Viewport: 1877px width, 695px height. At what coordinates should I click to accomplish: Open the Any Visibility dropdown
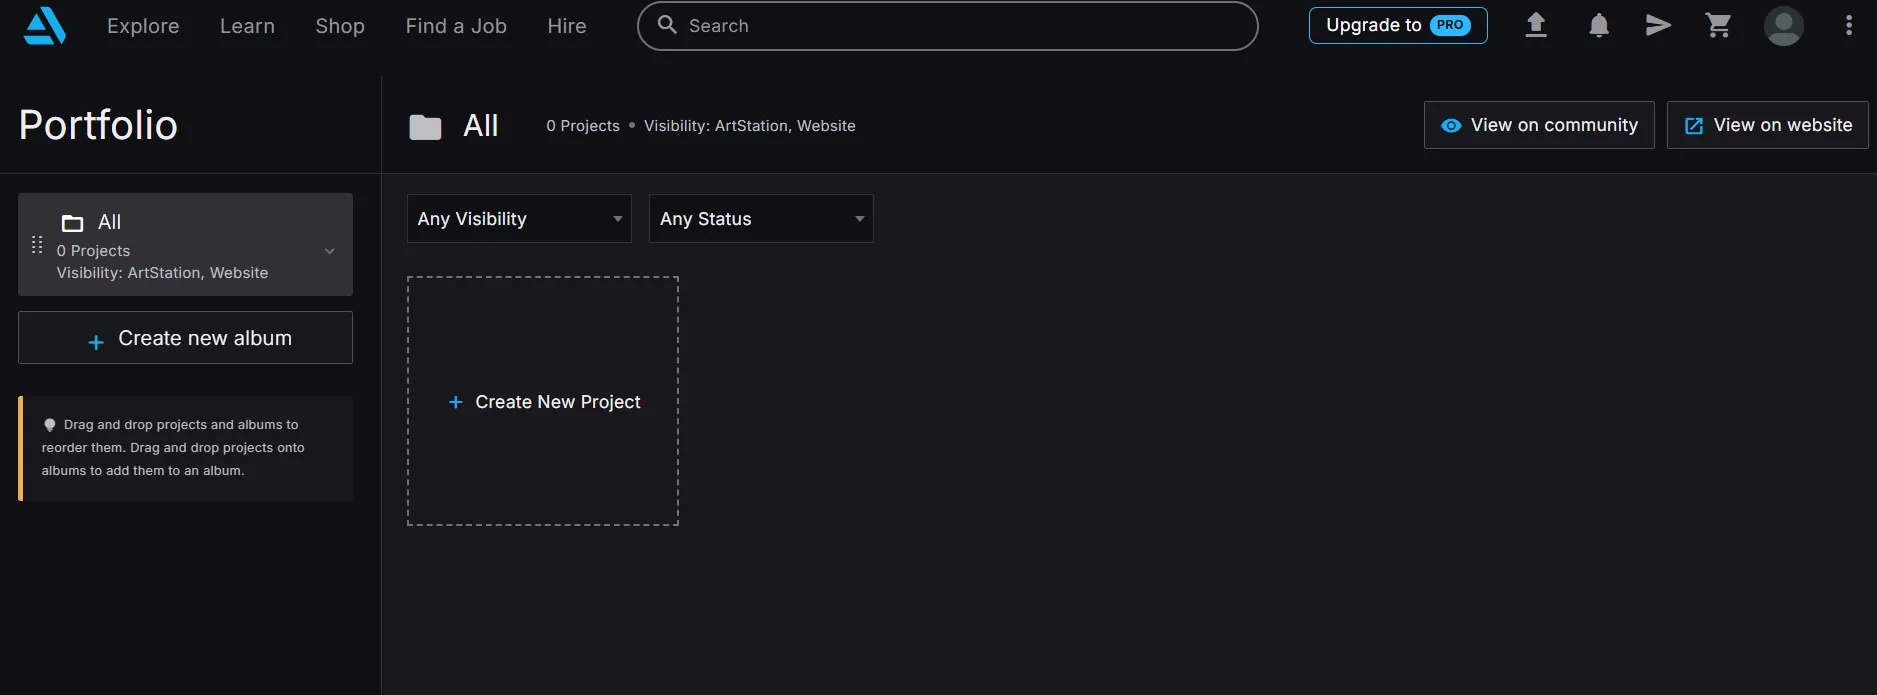pyautogui.click(x=519, y=218)
